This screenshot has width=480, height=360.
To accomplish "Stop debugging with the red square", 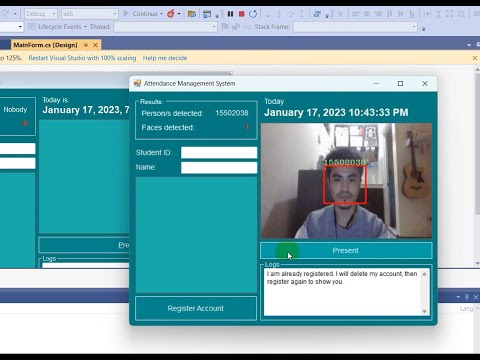I will 242,14.
